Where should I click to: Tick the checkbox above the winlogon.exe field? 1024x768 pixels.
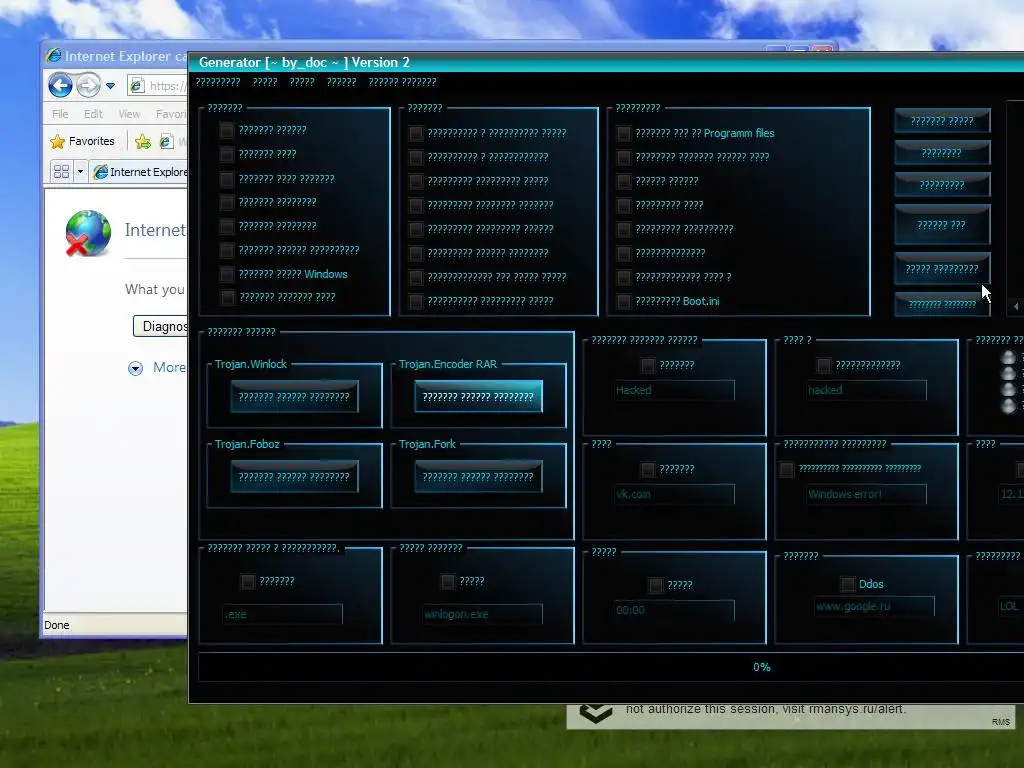click(447, 581)
